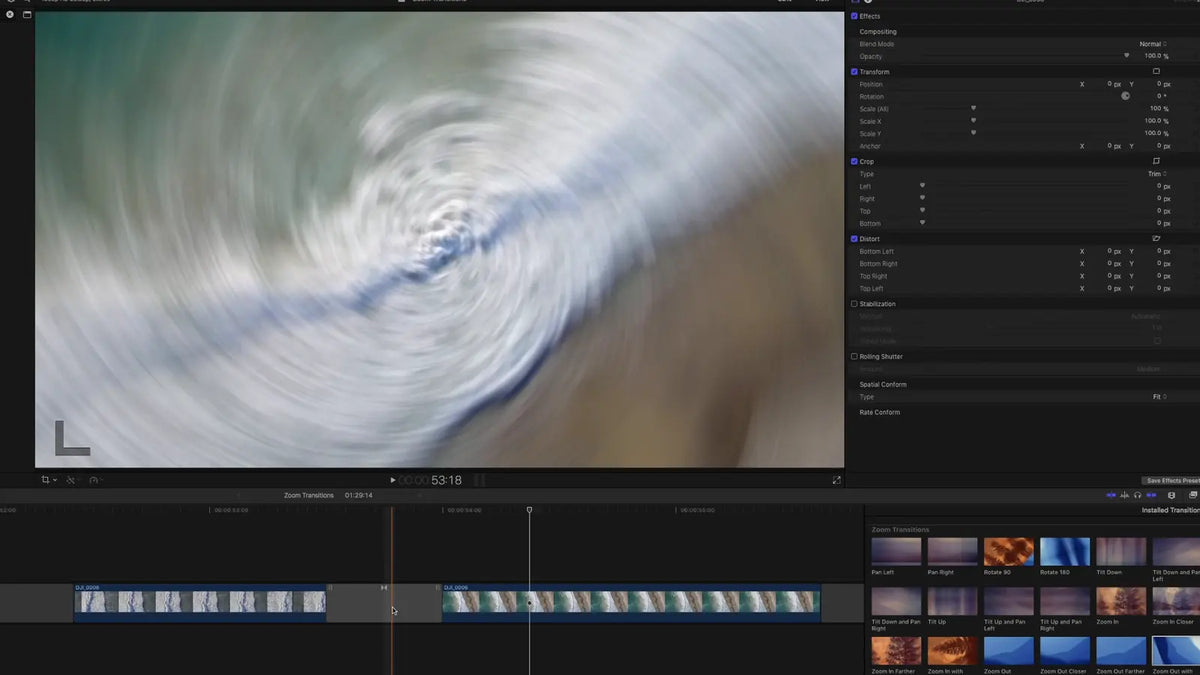Select the Zoom Out Closer transition thumbnail

1064,651
